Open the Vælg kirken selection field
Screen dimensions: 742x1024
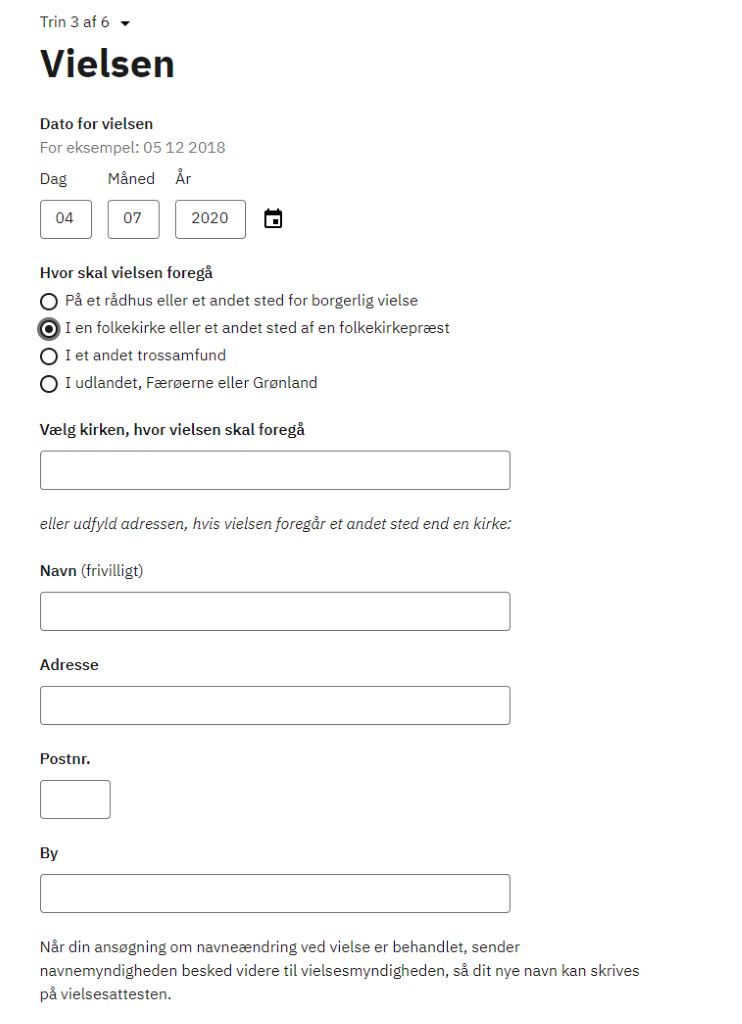(x=275, y=470)
